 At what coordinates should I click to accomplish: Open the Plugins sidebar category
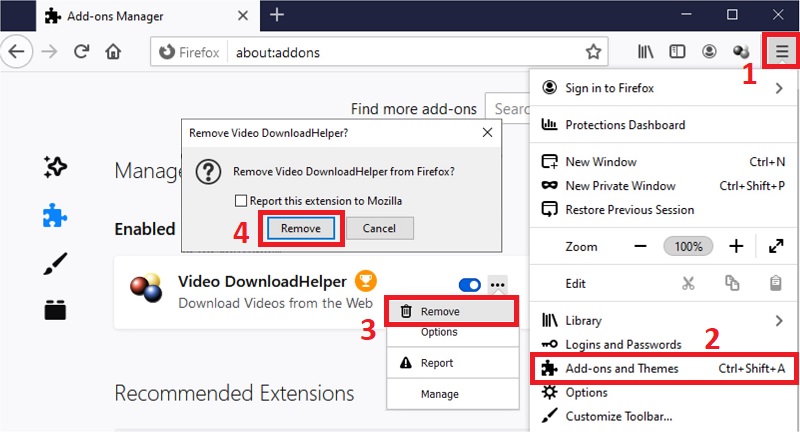point(55,310)
